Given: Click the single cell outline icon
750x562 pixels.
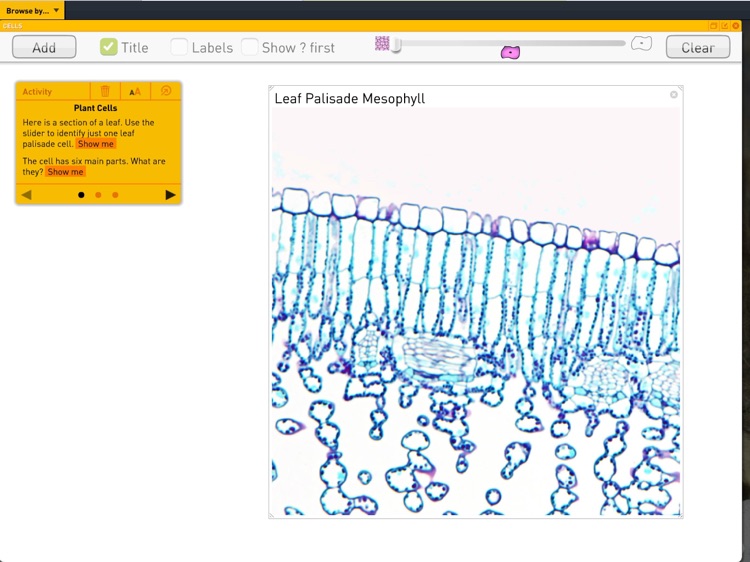Looking at the screenshot, I should click(x=641, y=44).
